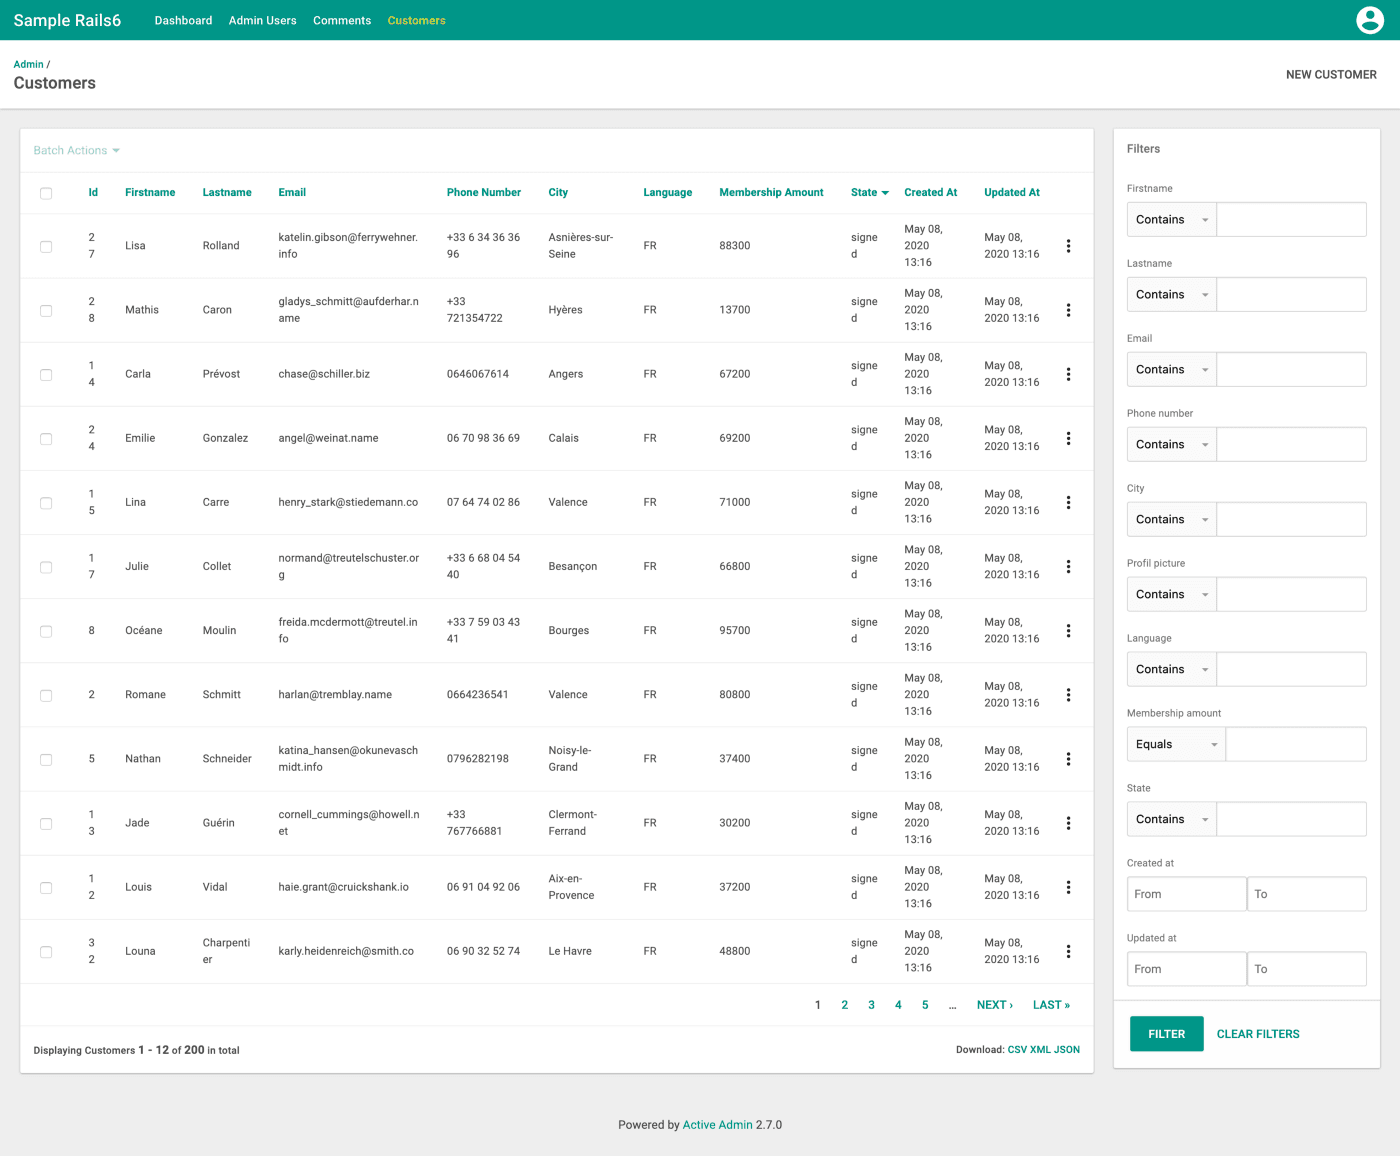The width and height of the screenshot is (1400, 1156).
Task: Switch to the Admin Users section
Action: coord(262,20)
